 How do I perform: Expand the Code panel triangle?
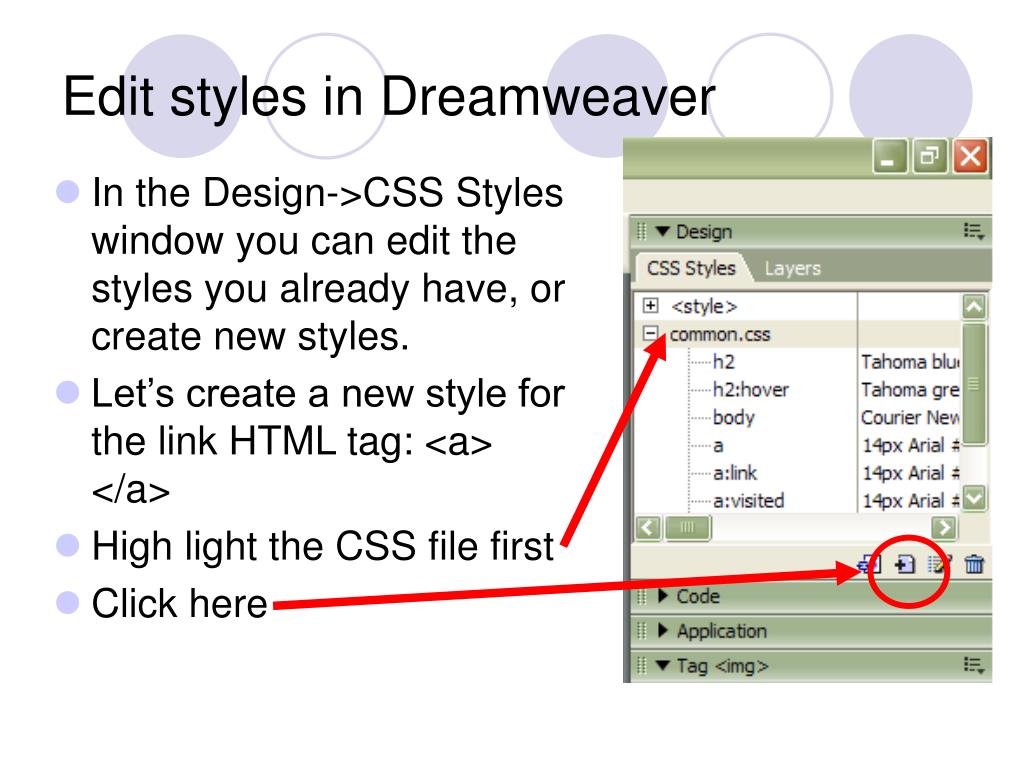click(663, 596)
